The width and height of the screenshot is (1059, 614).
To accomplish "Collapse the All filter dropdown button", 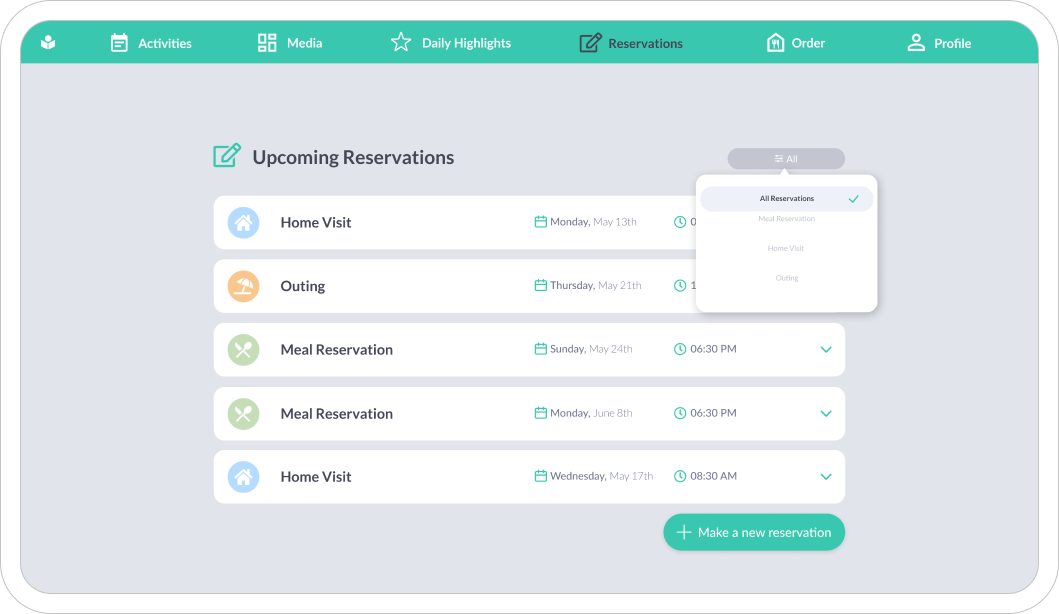I will point(786,159).
